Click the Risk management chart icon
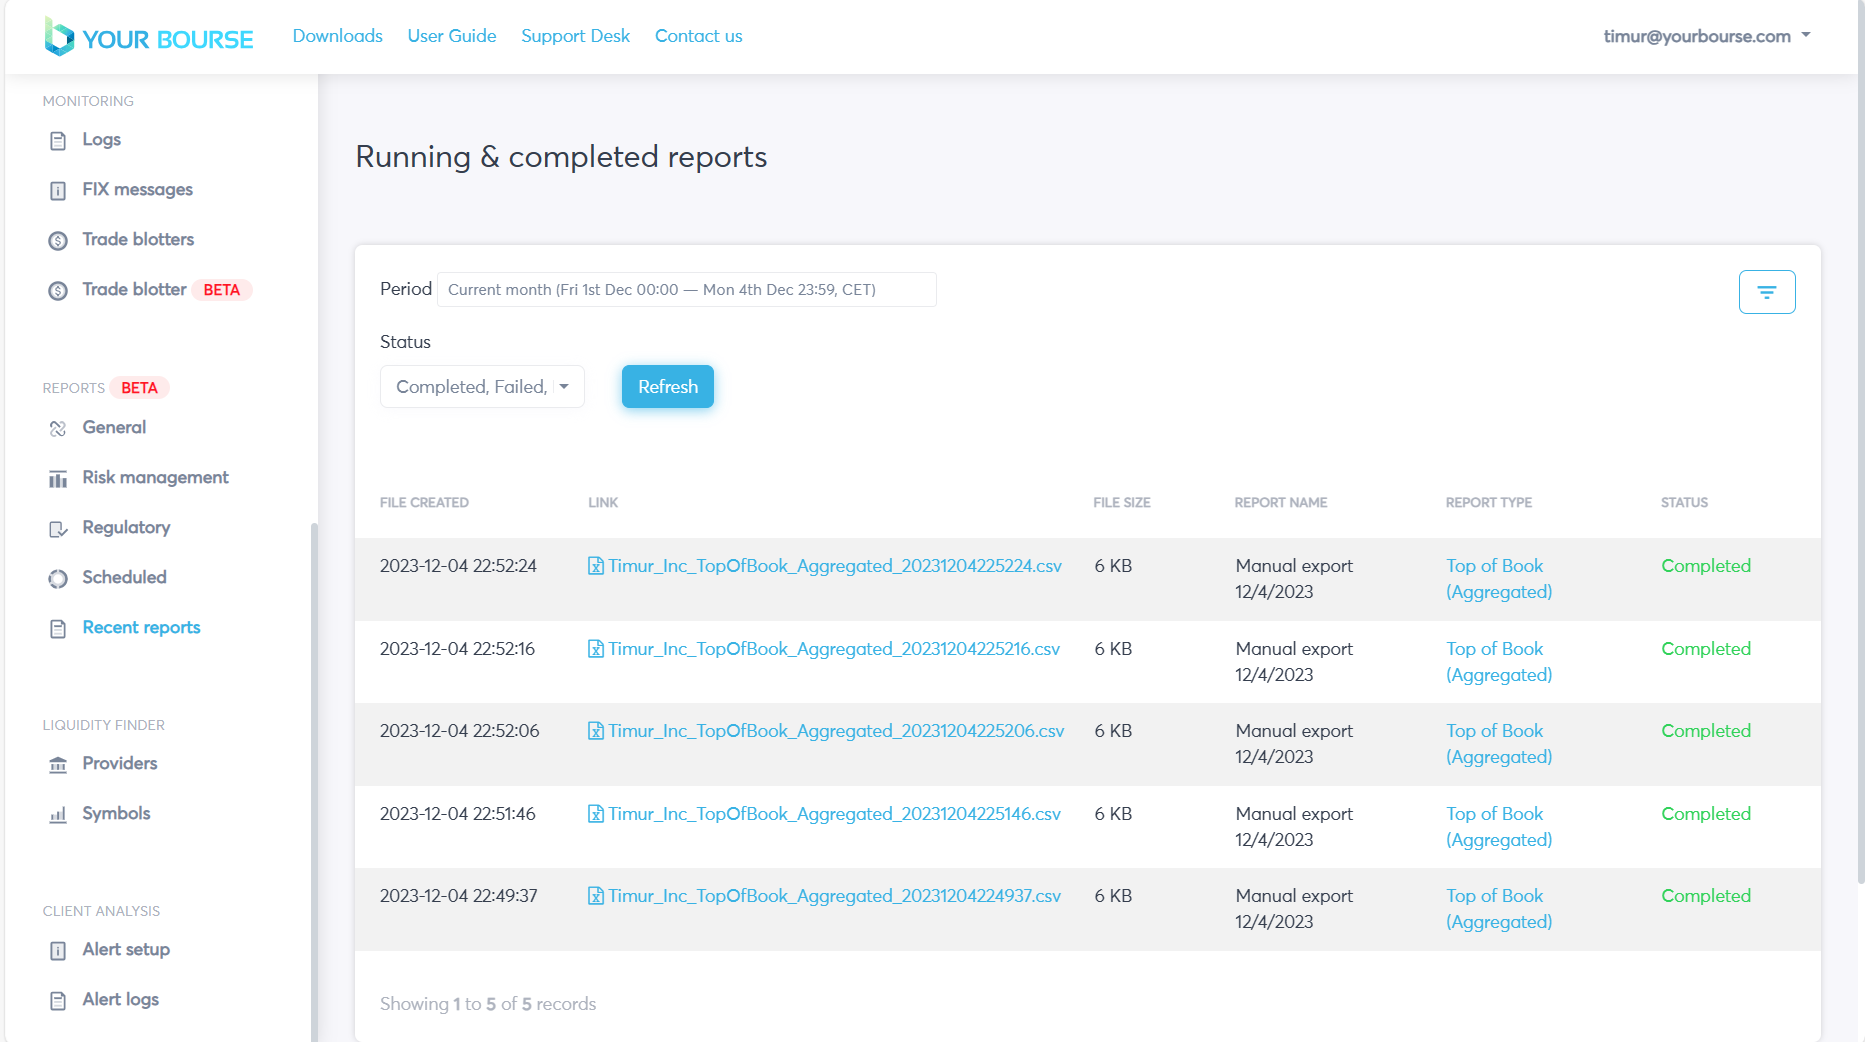Image resolution: width=1865 pixels, height=1042 pixels. click(58, 479)
